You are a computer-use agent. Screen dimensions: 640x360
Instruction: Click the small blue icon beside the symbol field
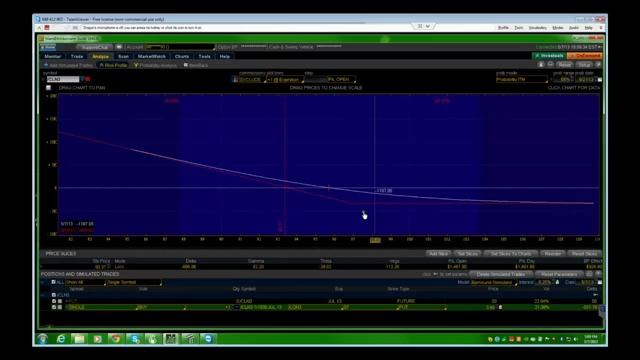pos(82,79)
